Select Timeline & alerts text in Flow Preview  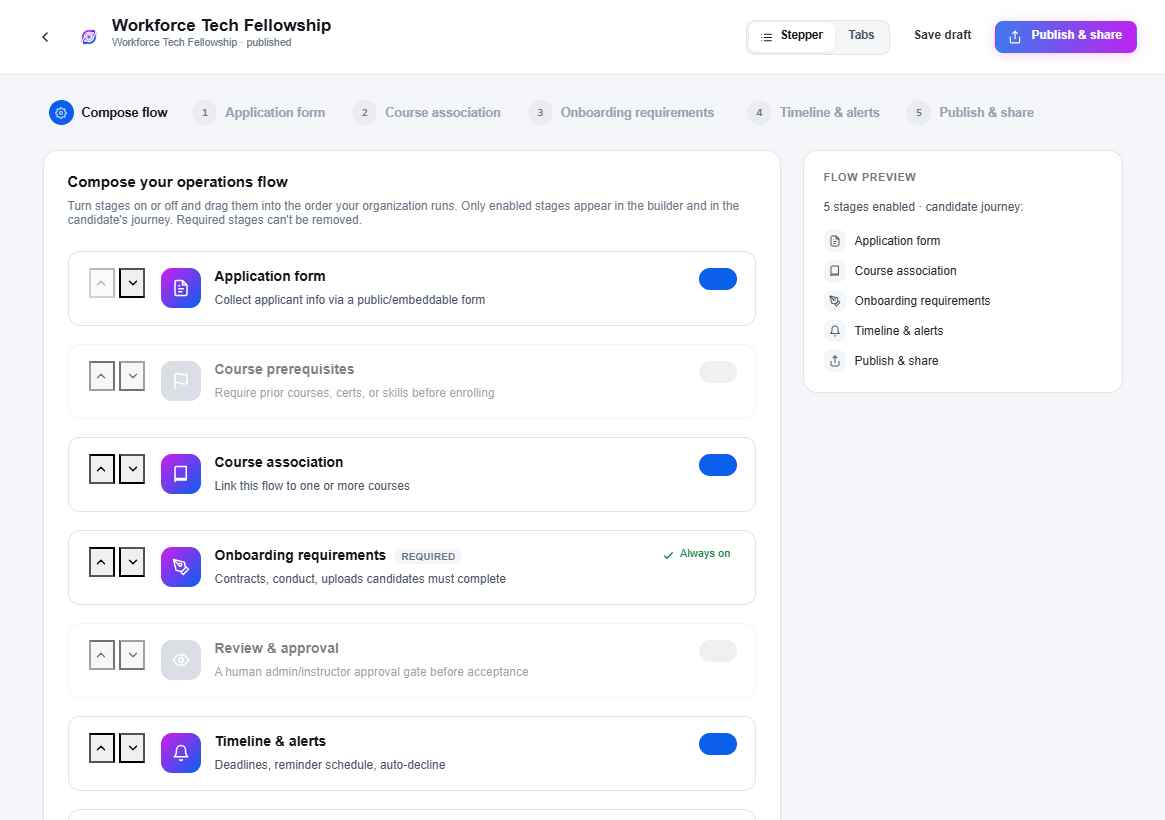898,331
